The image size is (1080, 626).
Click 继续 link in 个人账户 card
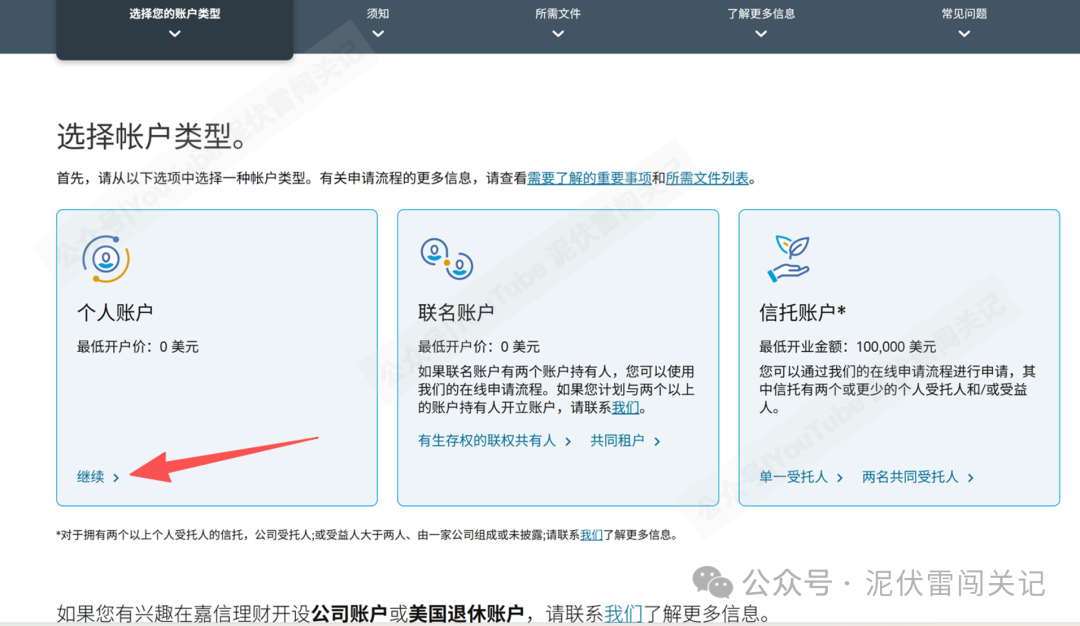click(90, 477)
